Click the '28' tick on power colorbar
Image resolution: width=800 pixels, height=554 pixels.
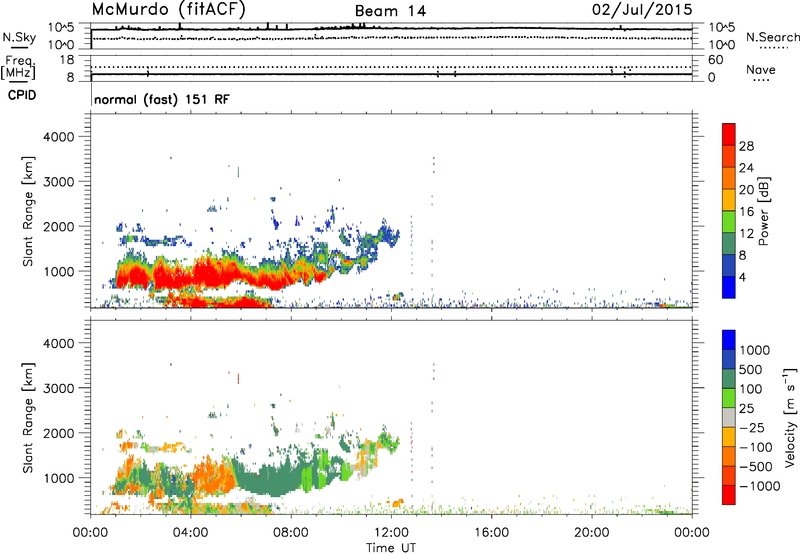[x=746, y=146]
